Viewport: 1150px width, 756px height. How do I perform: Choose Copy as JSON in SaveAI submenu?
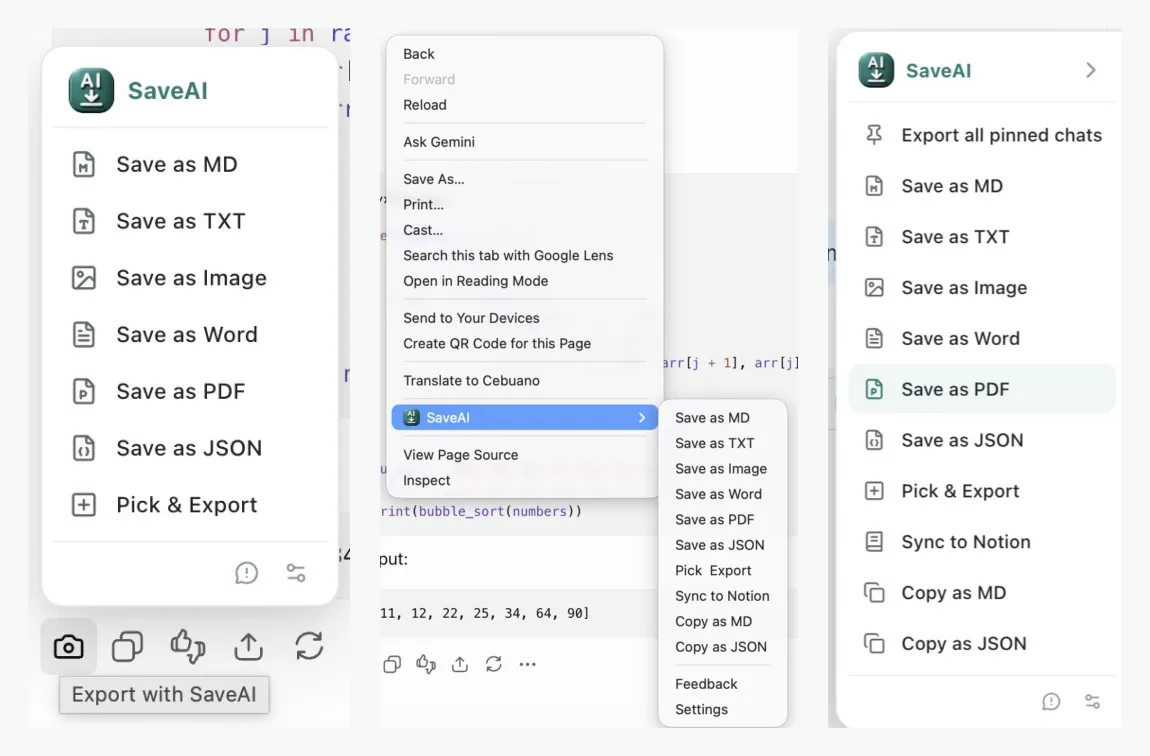point(722,647)
